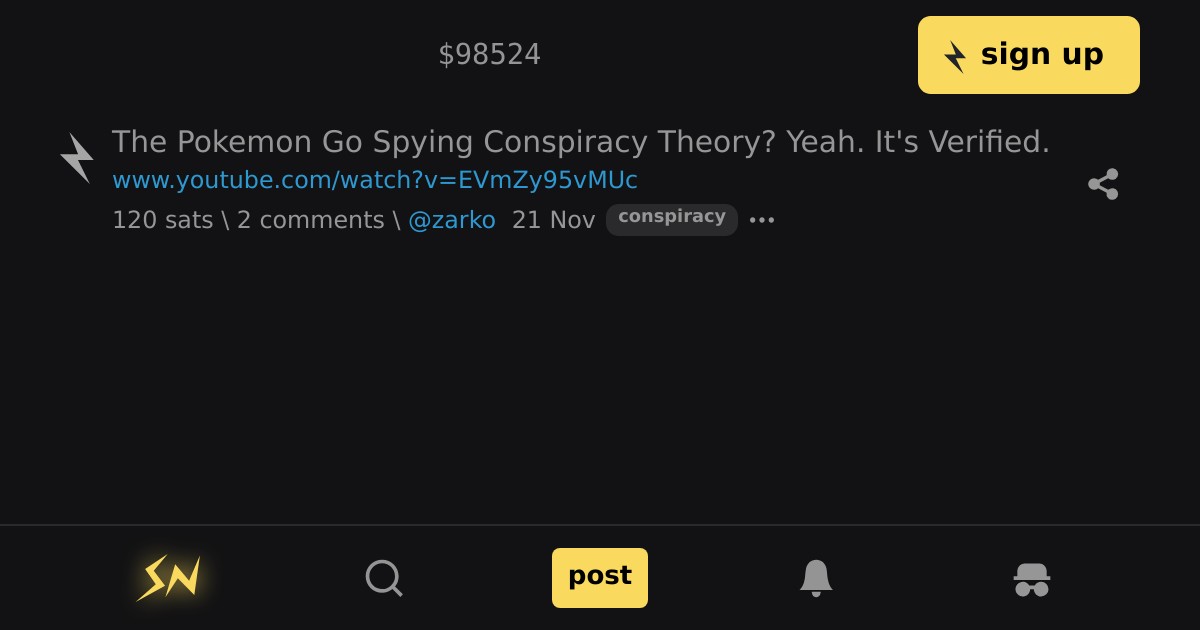The height and width of the screenshot is (630, 1200).
Task: Go home via the SN logo
Action: click(169, 578)
